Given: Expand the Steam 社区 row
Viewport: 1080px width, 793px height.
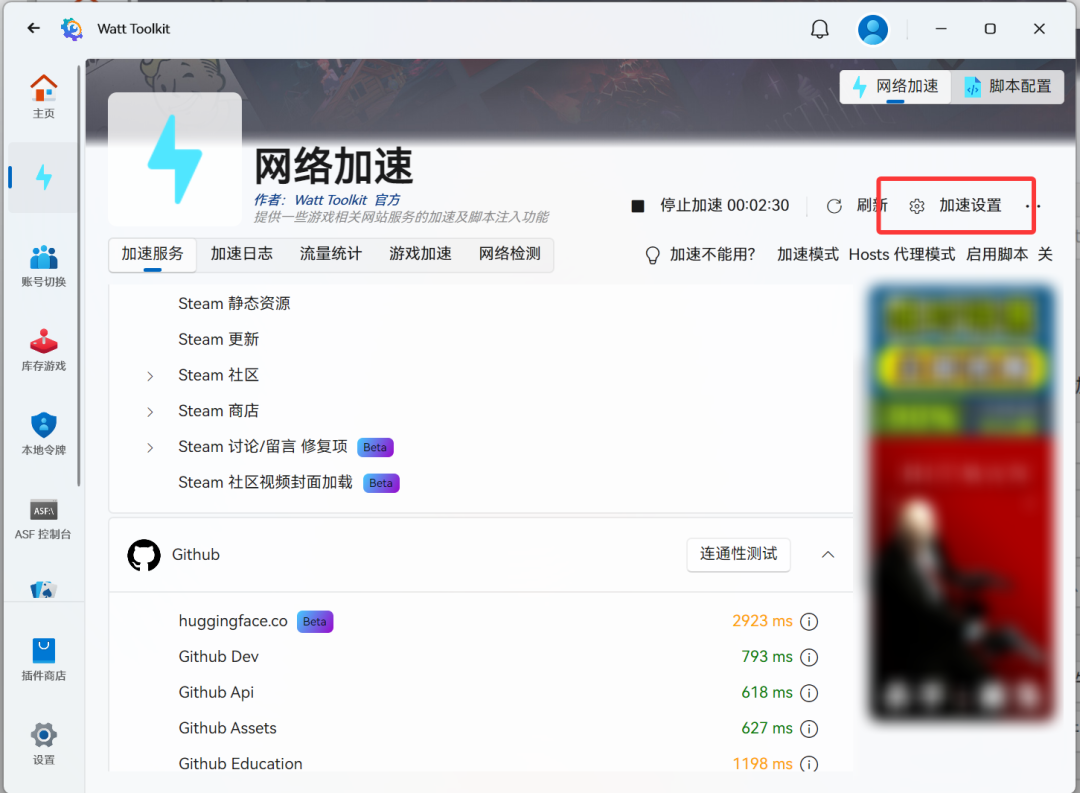Looking at the screenshot, I should (150, 376).
